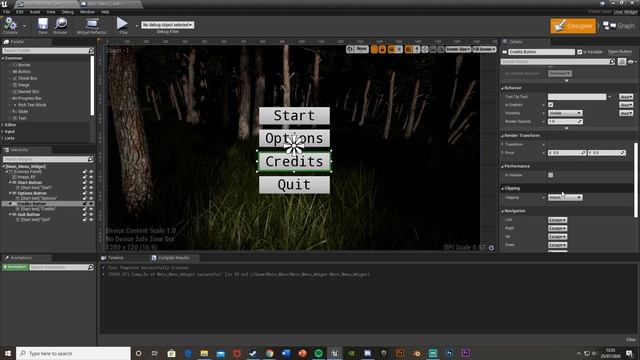Open the Visibility dropdown in Behavior

coord(565,113)
